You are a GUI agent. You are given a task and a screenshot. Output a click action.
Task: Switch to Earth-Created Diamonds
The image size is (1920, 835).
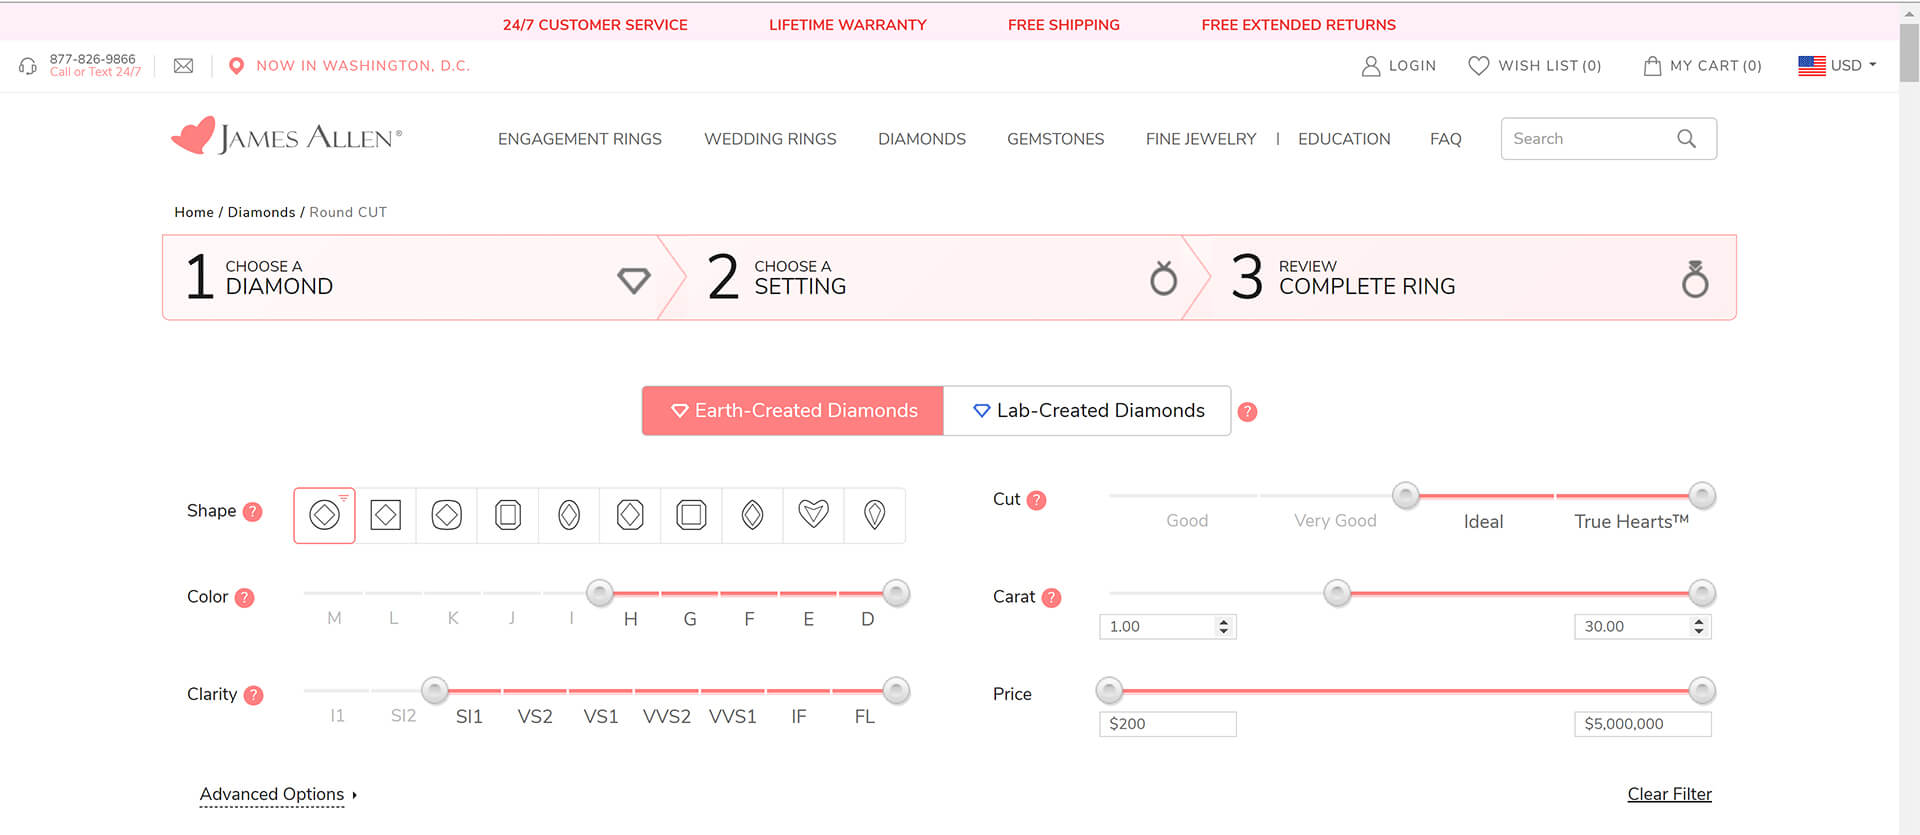(793, 411)
